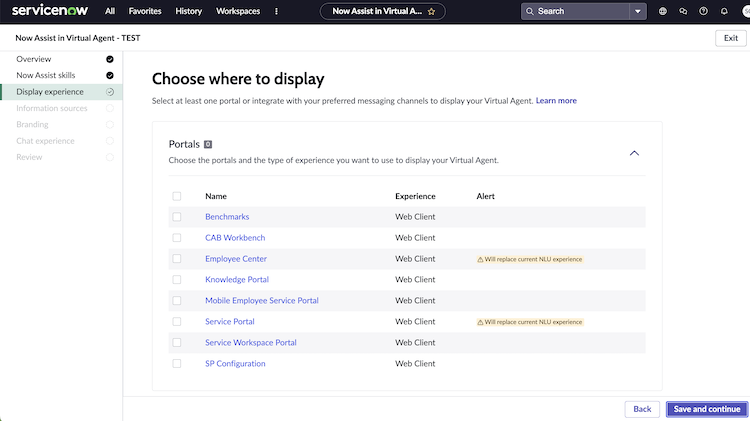The width and height of the screenshot is (750, 421).
Task: Open the Knowledge Portal link
Action: (237, 279)
